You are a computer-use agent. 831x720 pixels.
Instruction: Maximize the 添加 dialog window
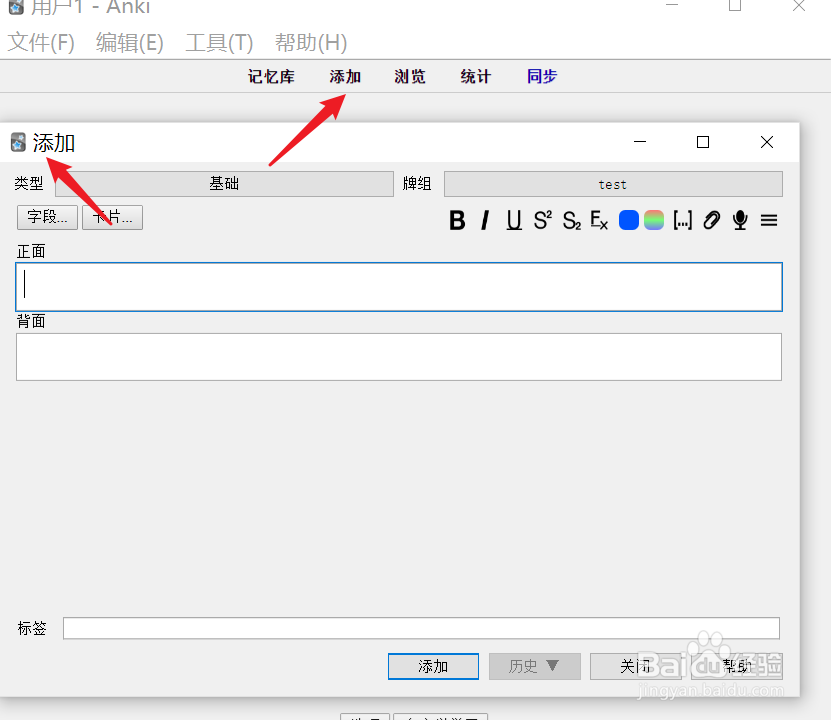703,142
